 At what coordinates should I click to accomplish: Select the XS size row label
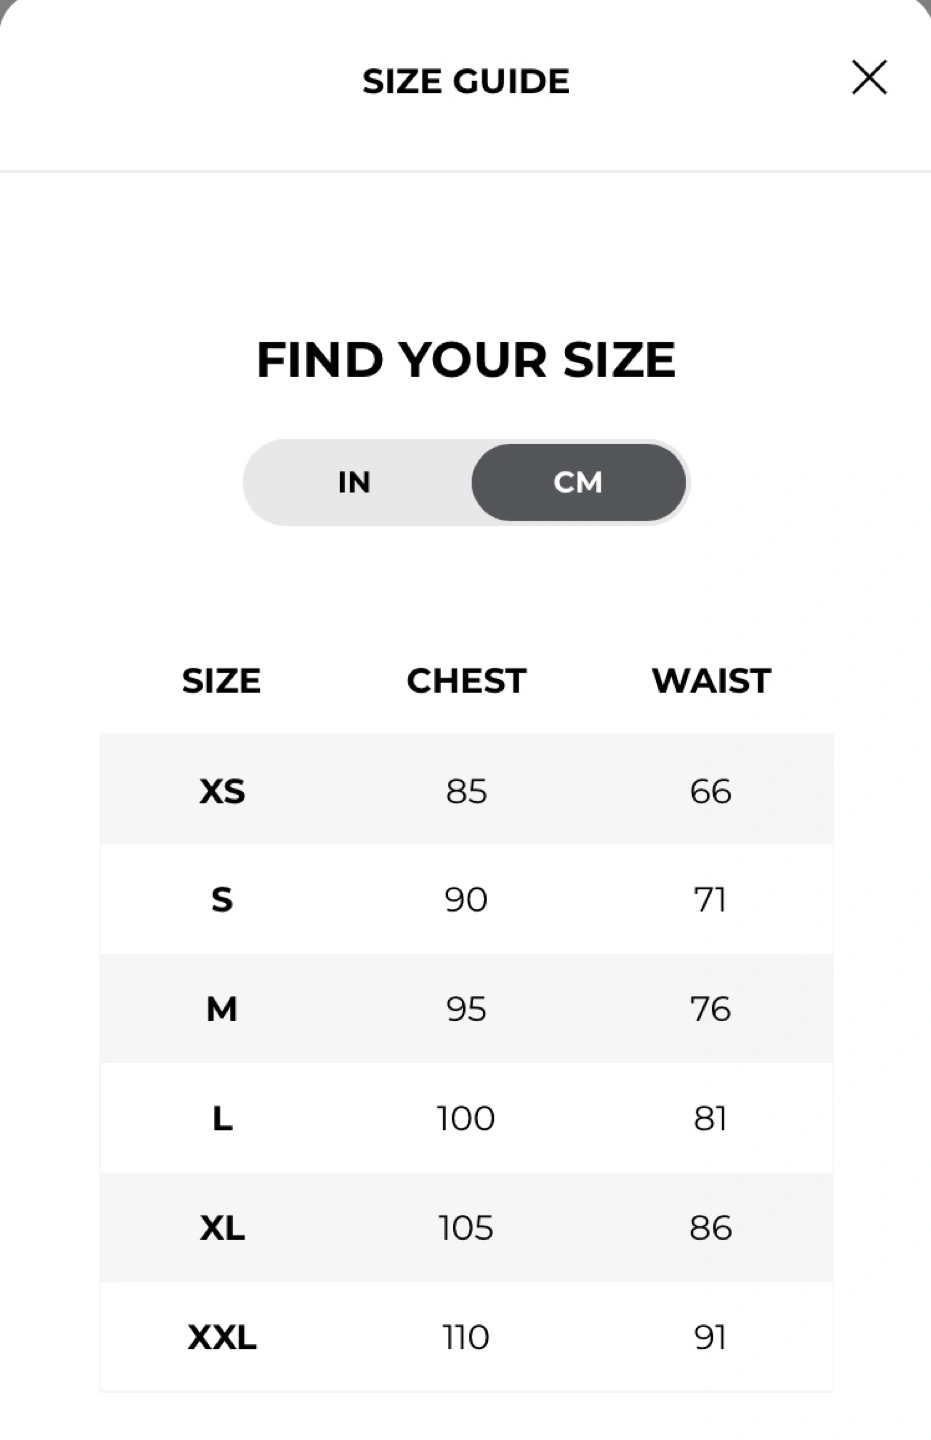point(222,791)
